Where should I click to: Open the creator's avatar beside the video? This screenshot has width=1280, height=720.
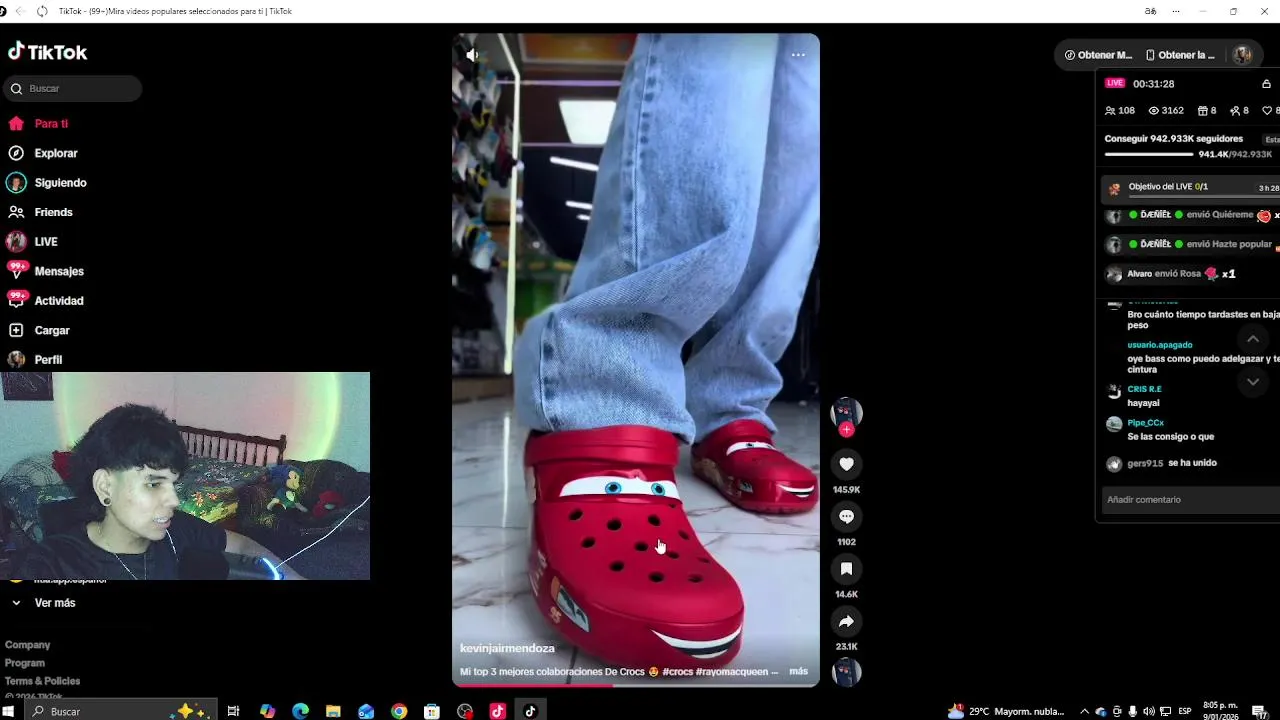click(846, 411)
